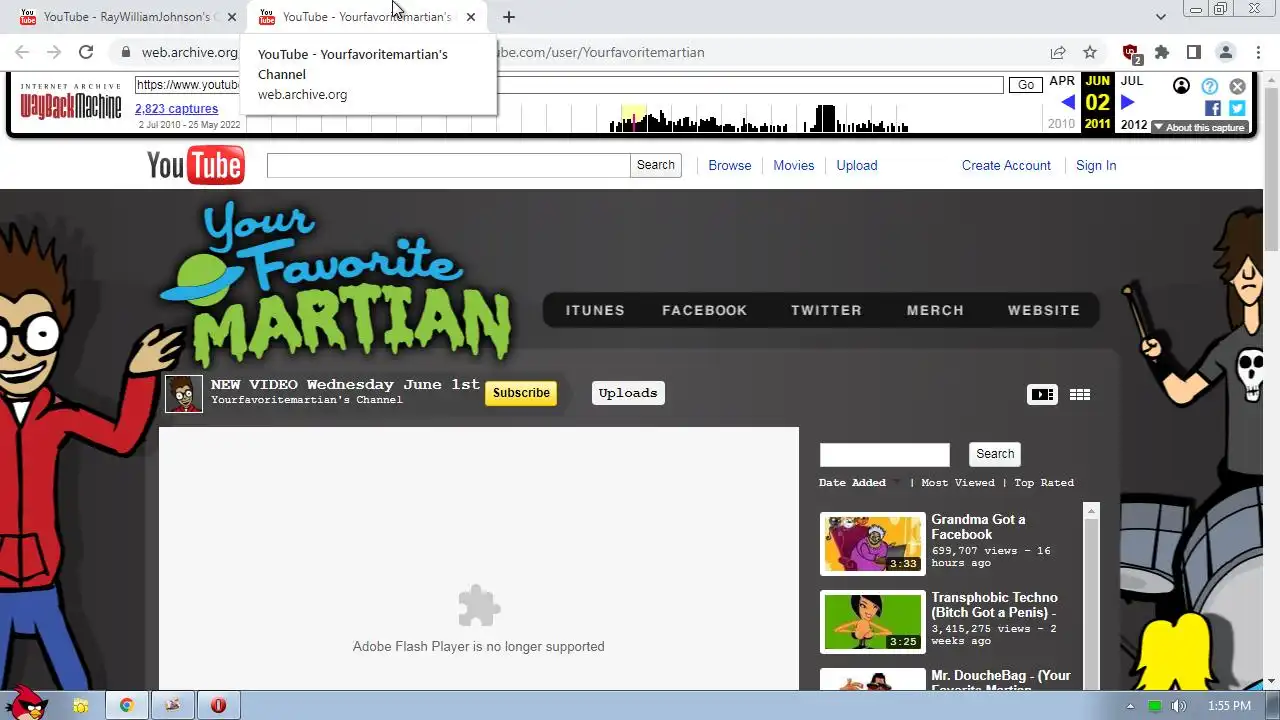Viewport: 1280px width, 720px height.
Task: Toggle the browser side panel icon
Action: 1193,52
